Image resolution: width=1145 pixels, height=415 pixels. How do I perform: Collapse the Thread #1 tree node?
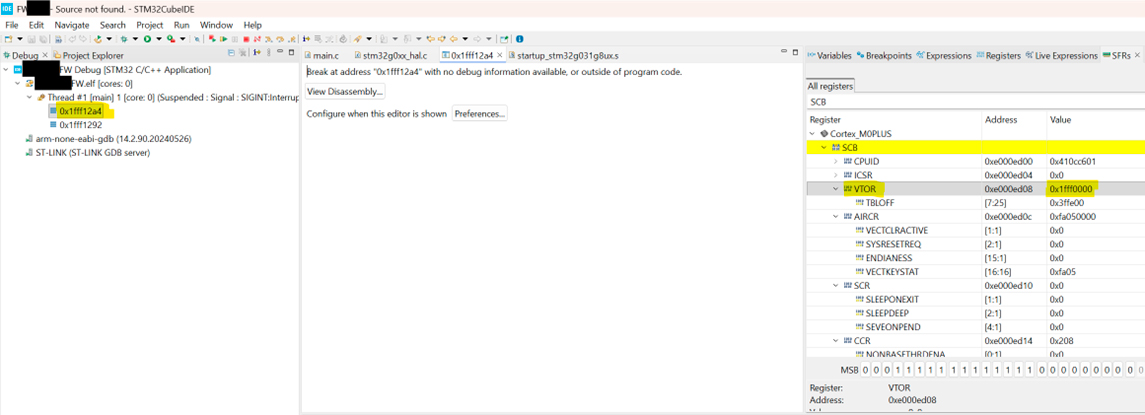click(30, 98)
